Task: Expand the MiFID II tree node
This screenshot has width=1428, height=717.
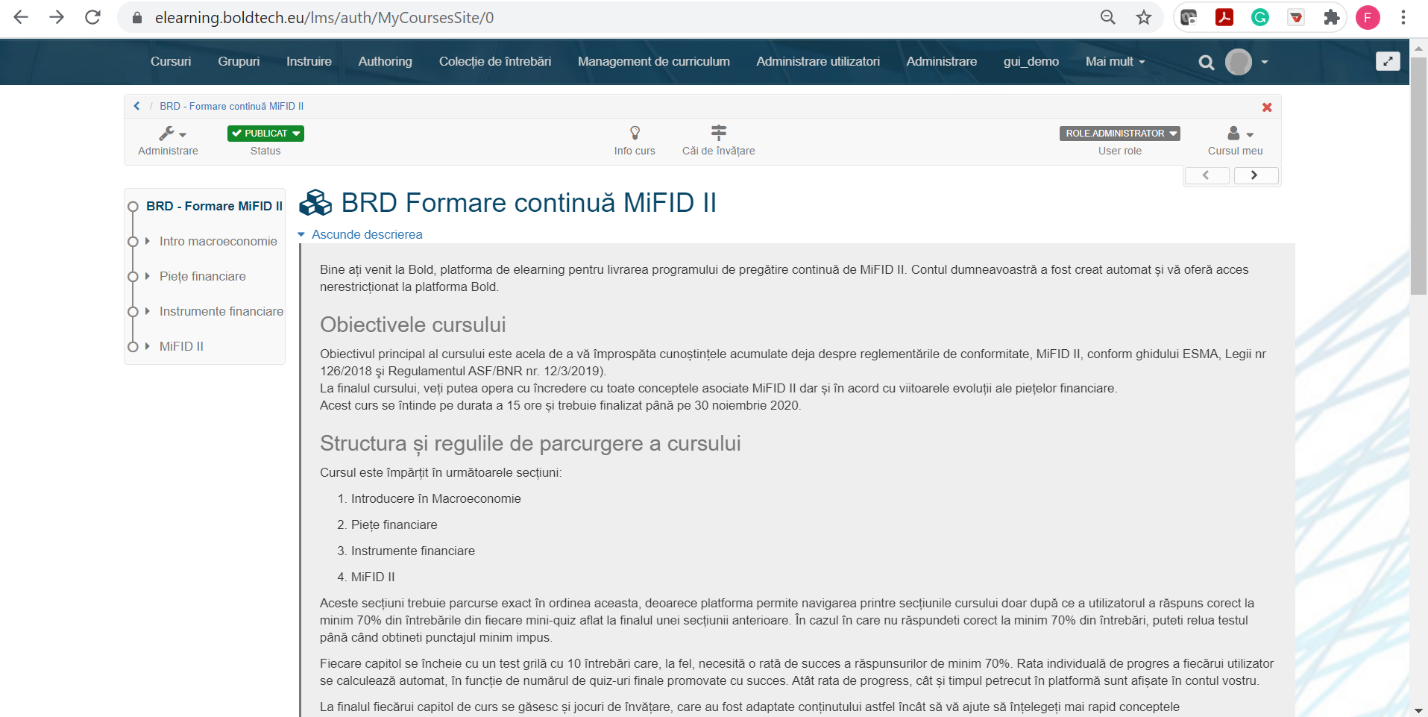Action: (147, 346)
